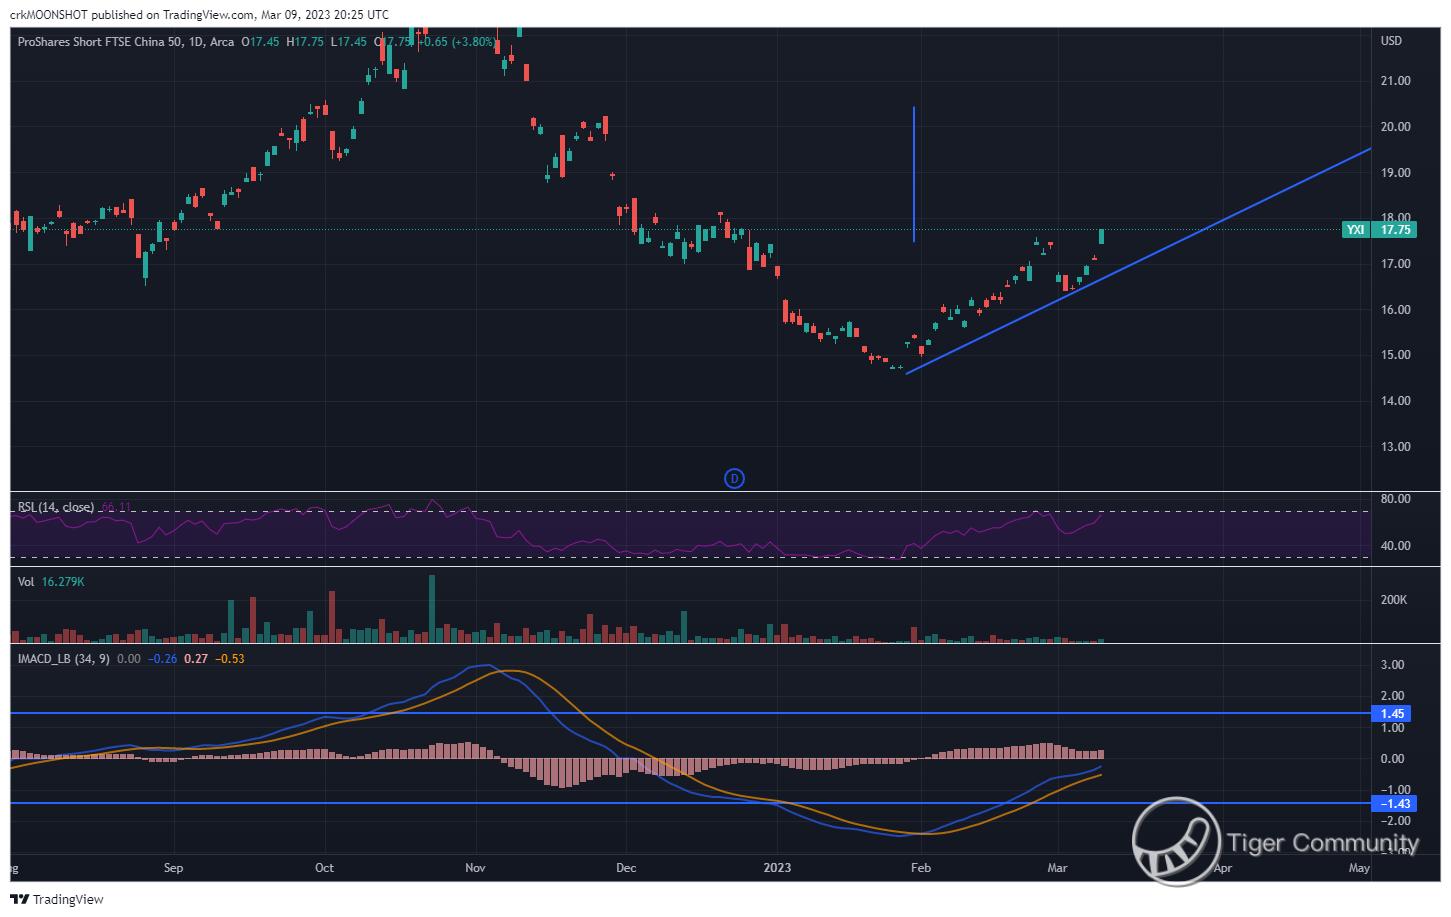This screenshot has width=1451, height=917.
Task: Click the Feb label on the time axis
Action: [x=920, y=868]
